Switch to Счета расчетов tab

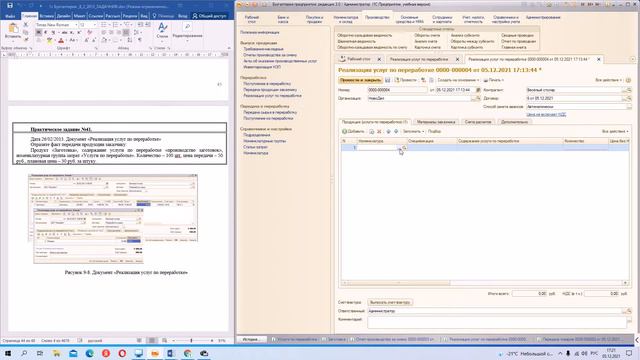pos(478,122)
